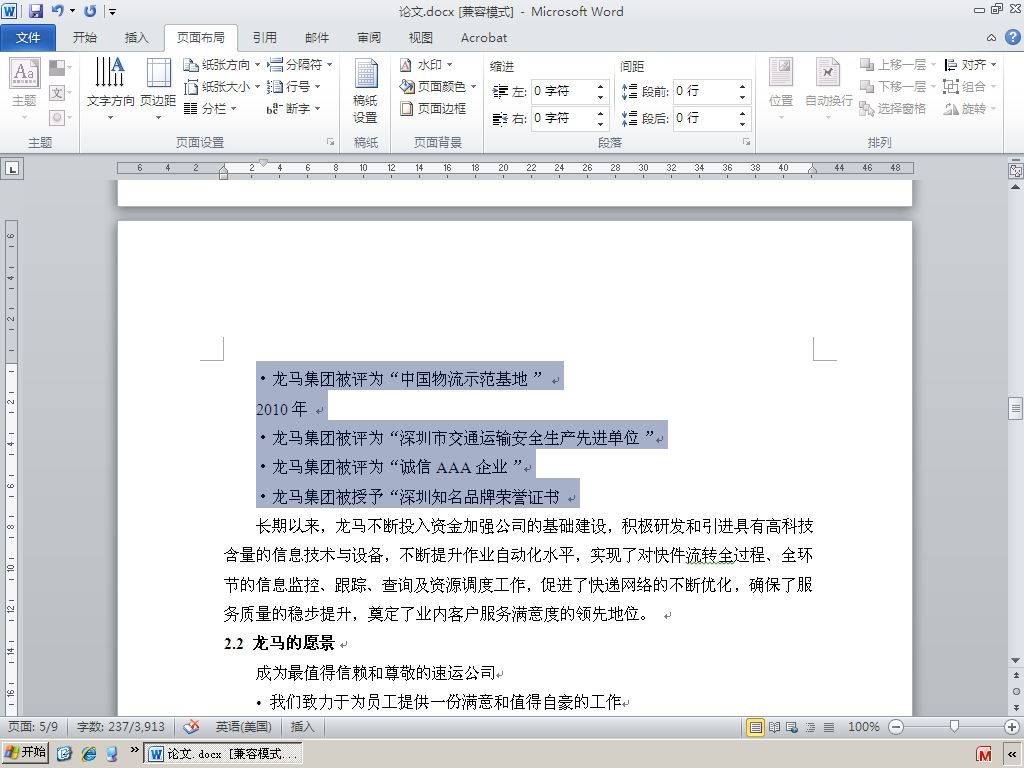Switch to References (引用) tab
The width and height of the screenshot is (1024, 768).
[264, 38]
